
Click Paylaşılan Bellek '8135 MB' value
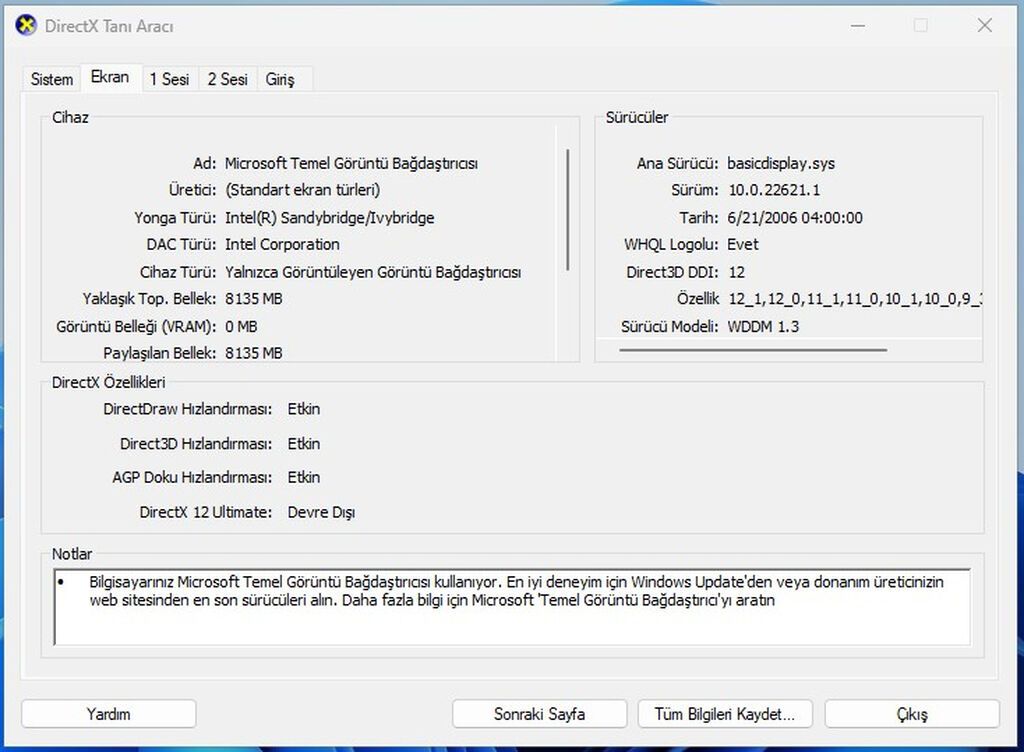coord(253,353)
